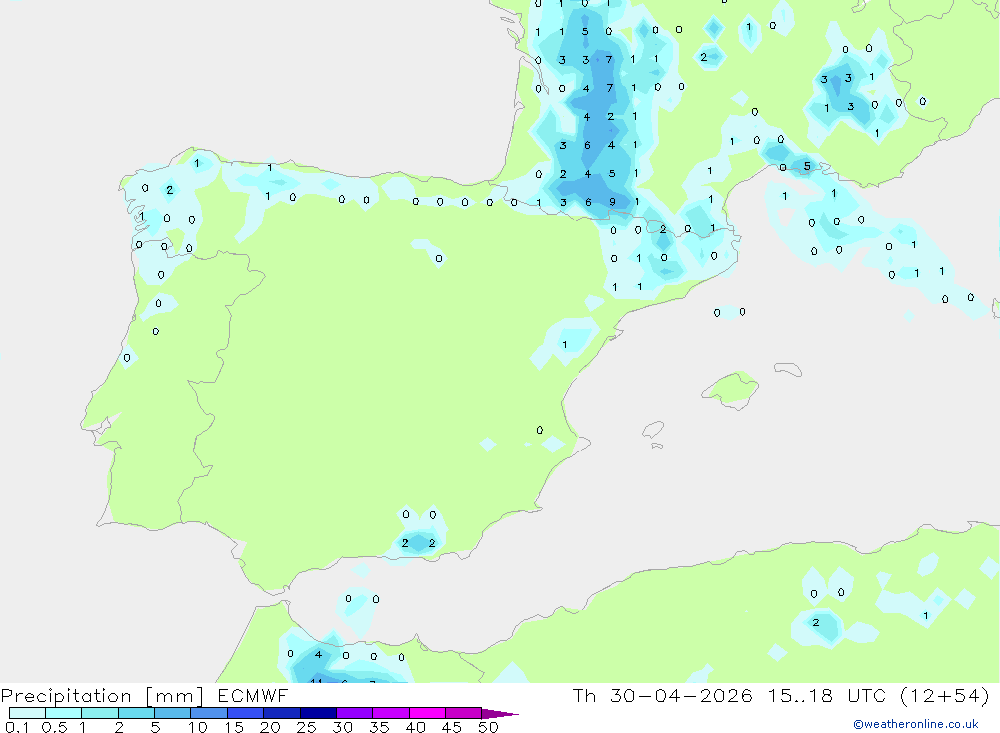The height and width of the screenshot is (733, 1000).
Task: Click the '0' value near Spain's southeast coast
Action: click(x=540, y=430)
